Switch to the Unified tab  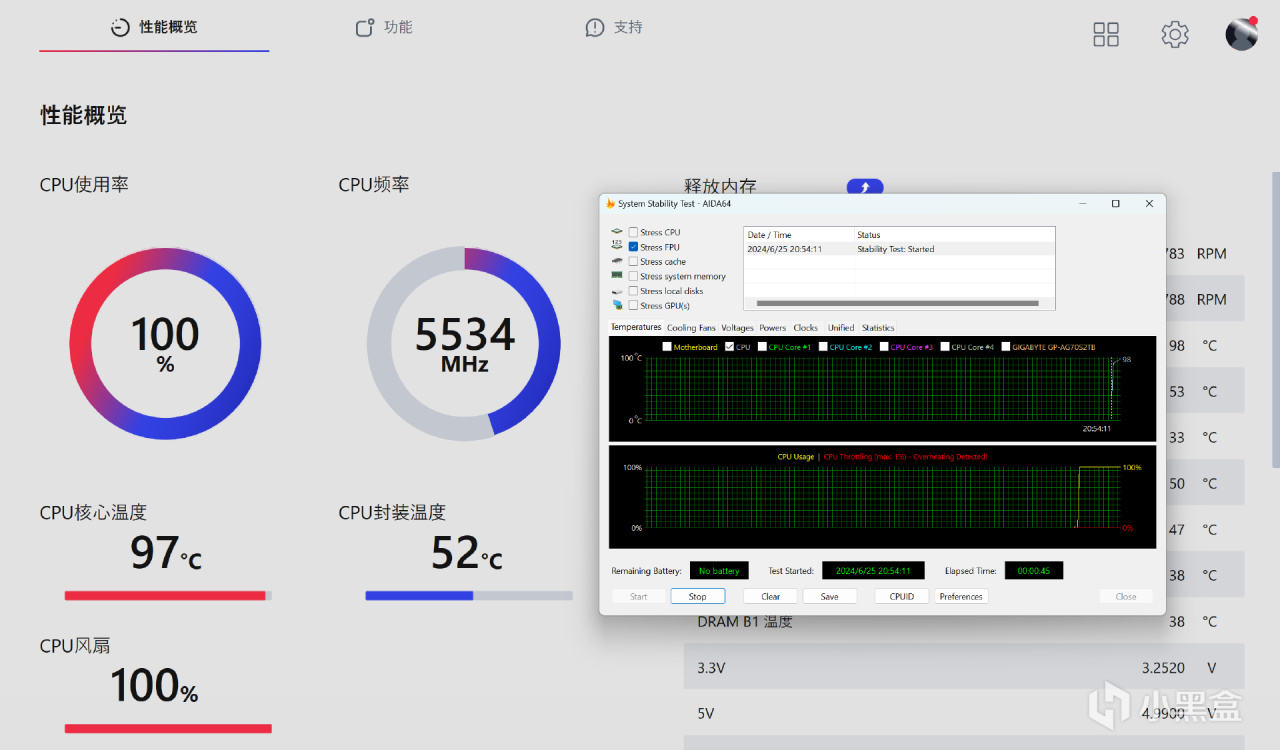click(841, 328)
